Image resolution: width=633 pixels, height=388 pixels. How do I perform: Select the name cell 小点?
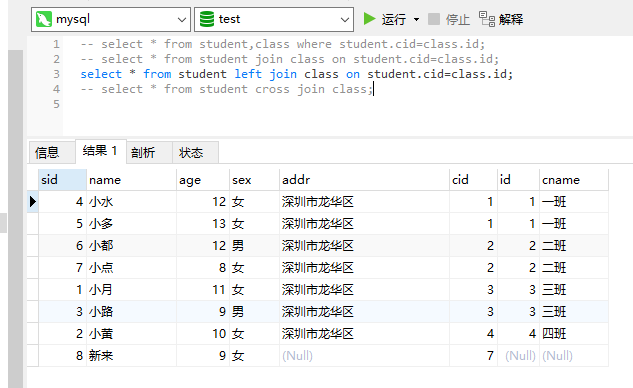pos(131,267)
